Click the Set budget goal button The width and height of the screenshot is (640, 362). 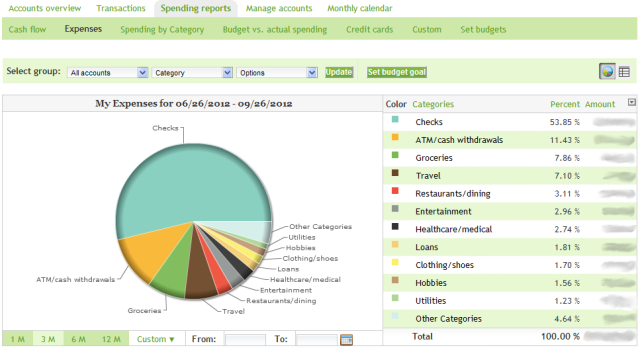coord(396,72)
